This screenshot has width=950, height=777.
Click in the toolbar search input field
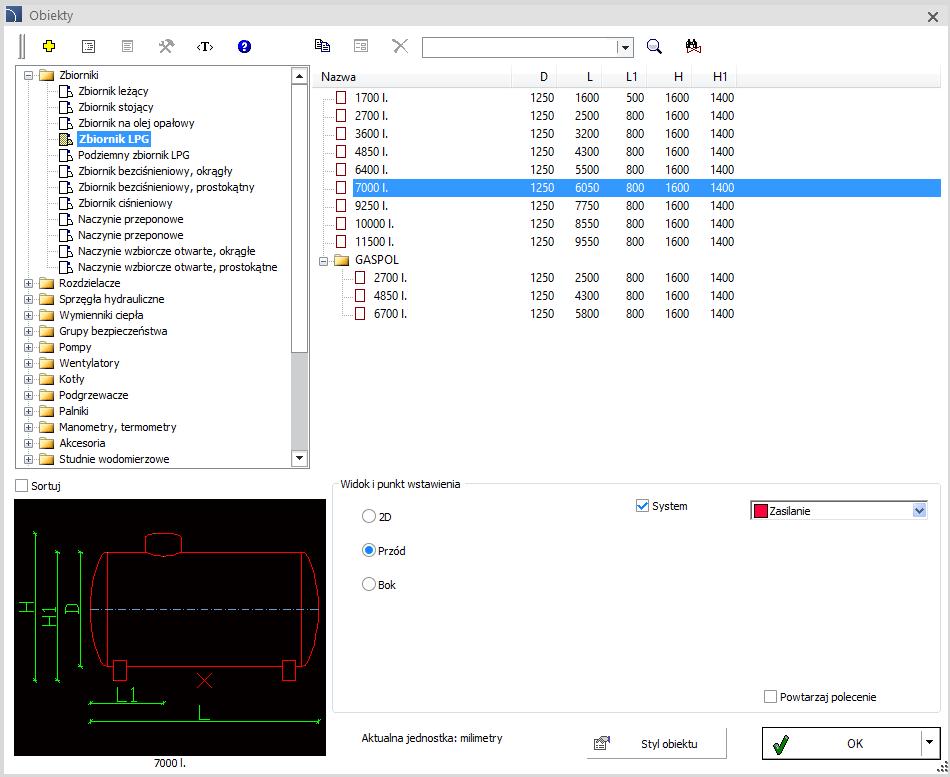pos(520,47)
